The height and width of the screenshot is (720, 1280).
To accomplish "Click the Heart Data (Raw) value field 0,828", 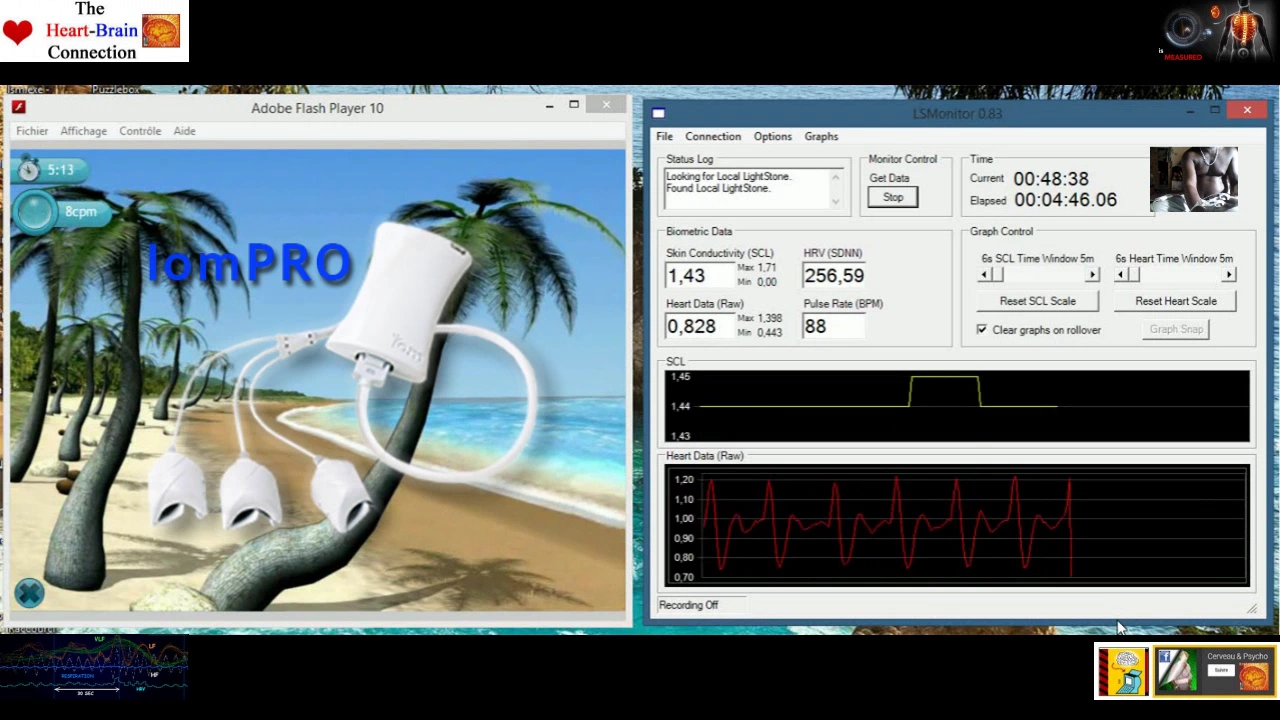I will pyautogui.click(x=699, y=327).
